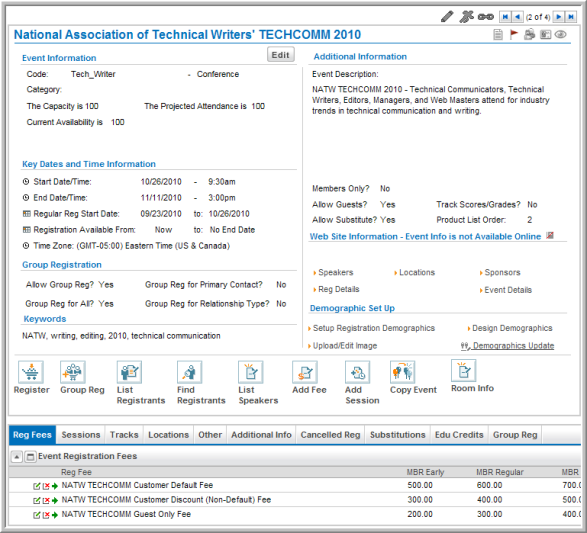Open the Group Reg tab
This screenshot has height=533, width=587.
(515, 435)
